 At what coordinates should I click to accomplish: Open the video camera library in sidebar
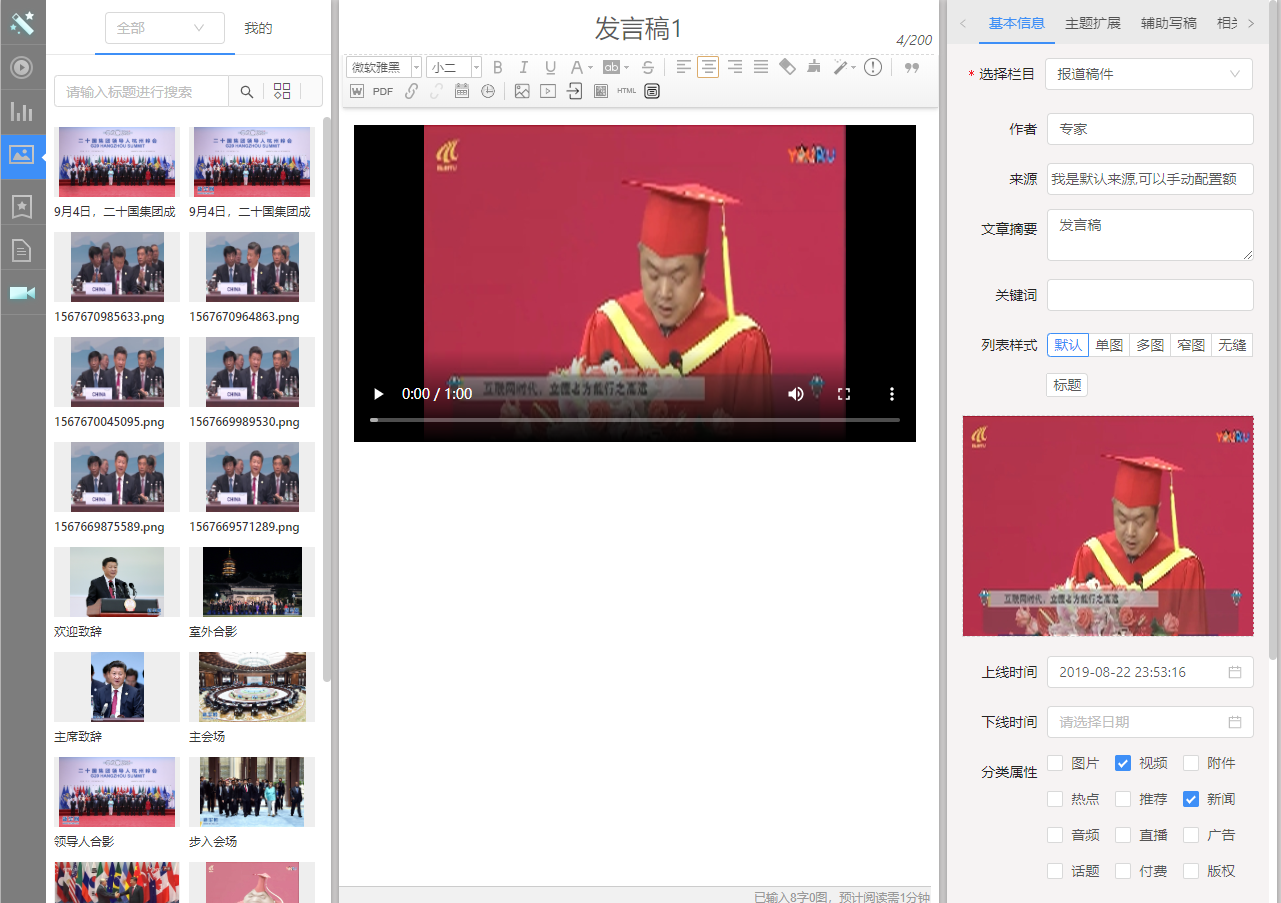[22, 292]
